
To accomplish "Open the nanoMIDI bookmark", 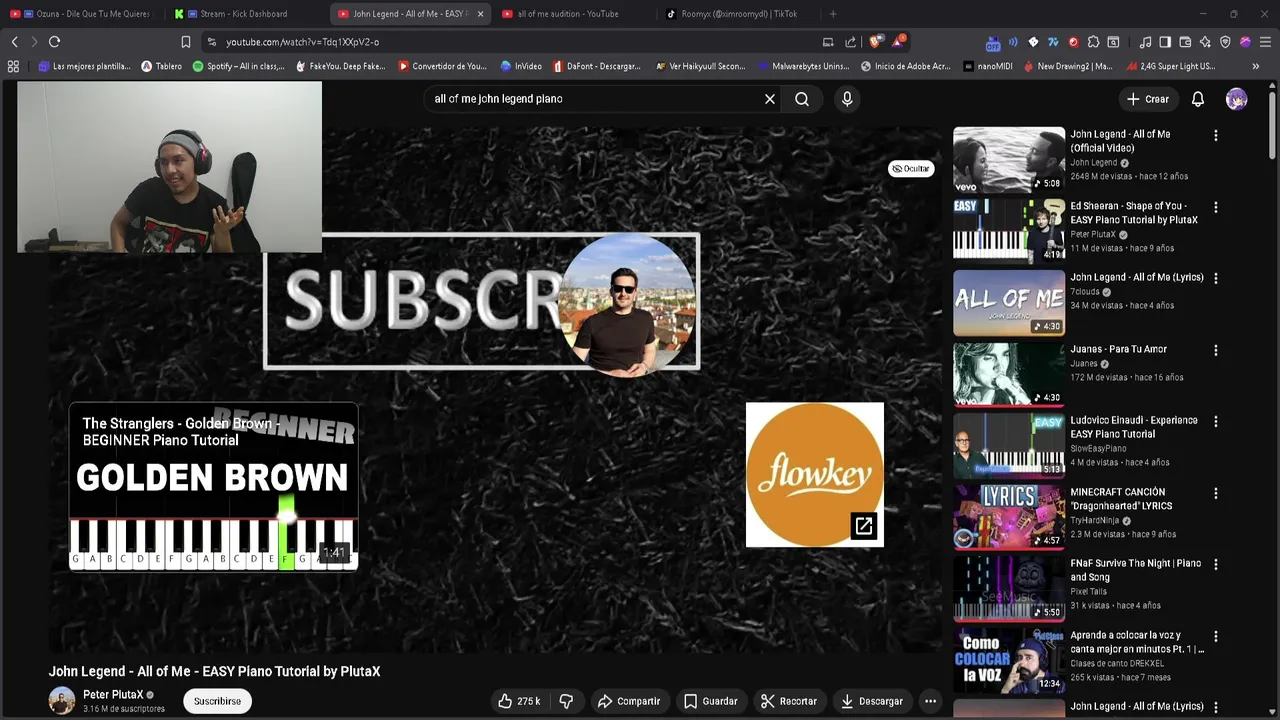I will coord(990,66).
